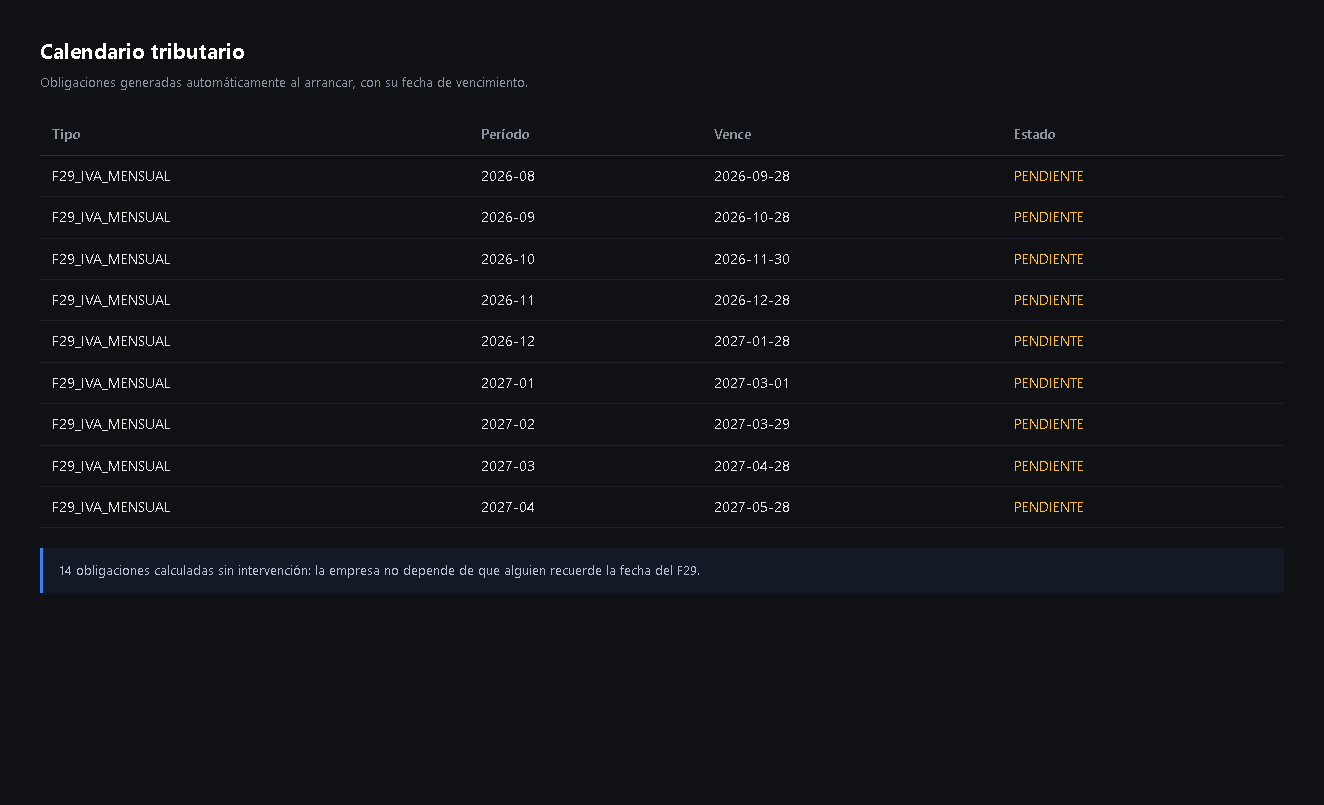Select PENDIENTE status for period 2027-03
Viewport: 1324px width, 805px height.
(1049, 466)
